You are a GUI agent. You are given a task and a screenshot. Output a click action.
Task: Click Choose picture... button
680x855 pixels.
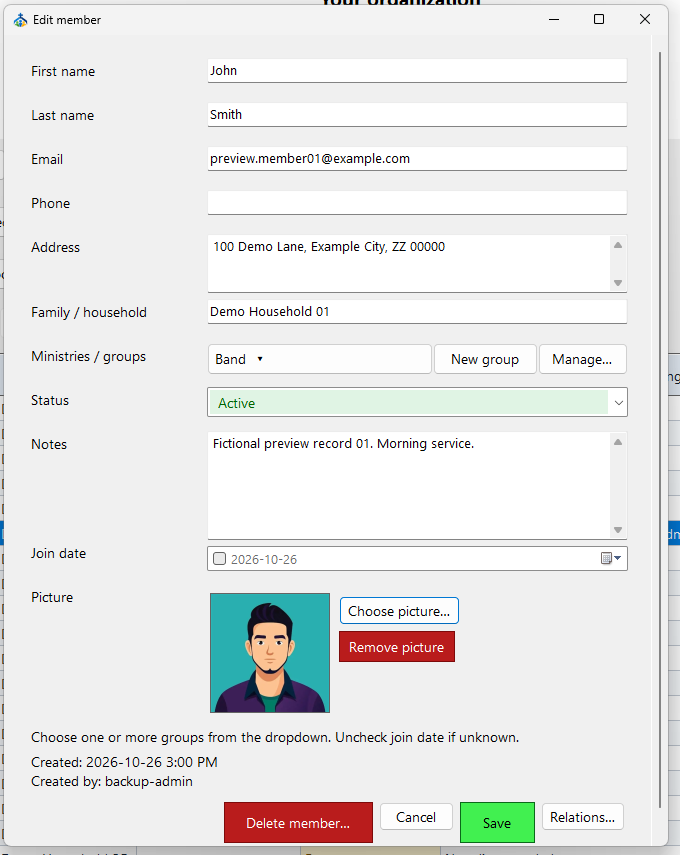tap(399, 611)
